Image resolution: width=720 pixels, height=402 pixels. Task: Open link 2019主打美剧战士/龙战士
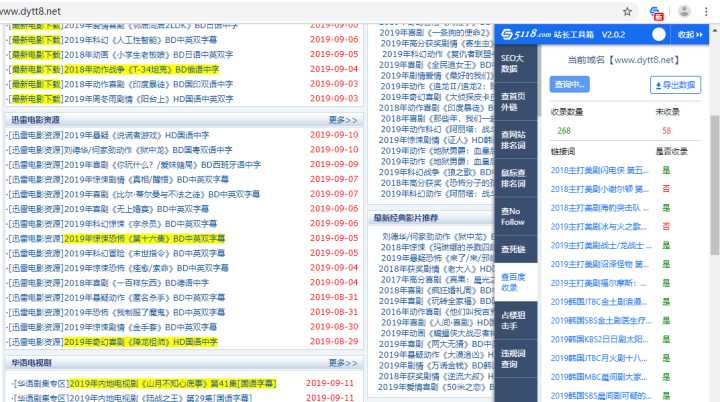(601, 245)
